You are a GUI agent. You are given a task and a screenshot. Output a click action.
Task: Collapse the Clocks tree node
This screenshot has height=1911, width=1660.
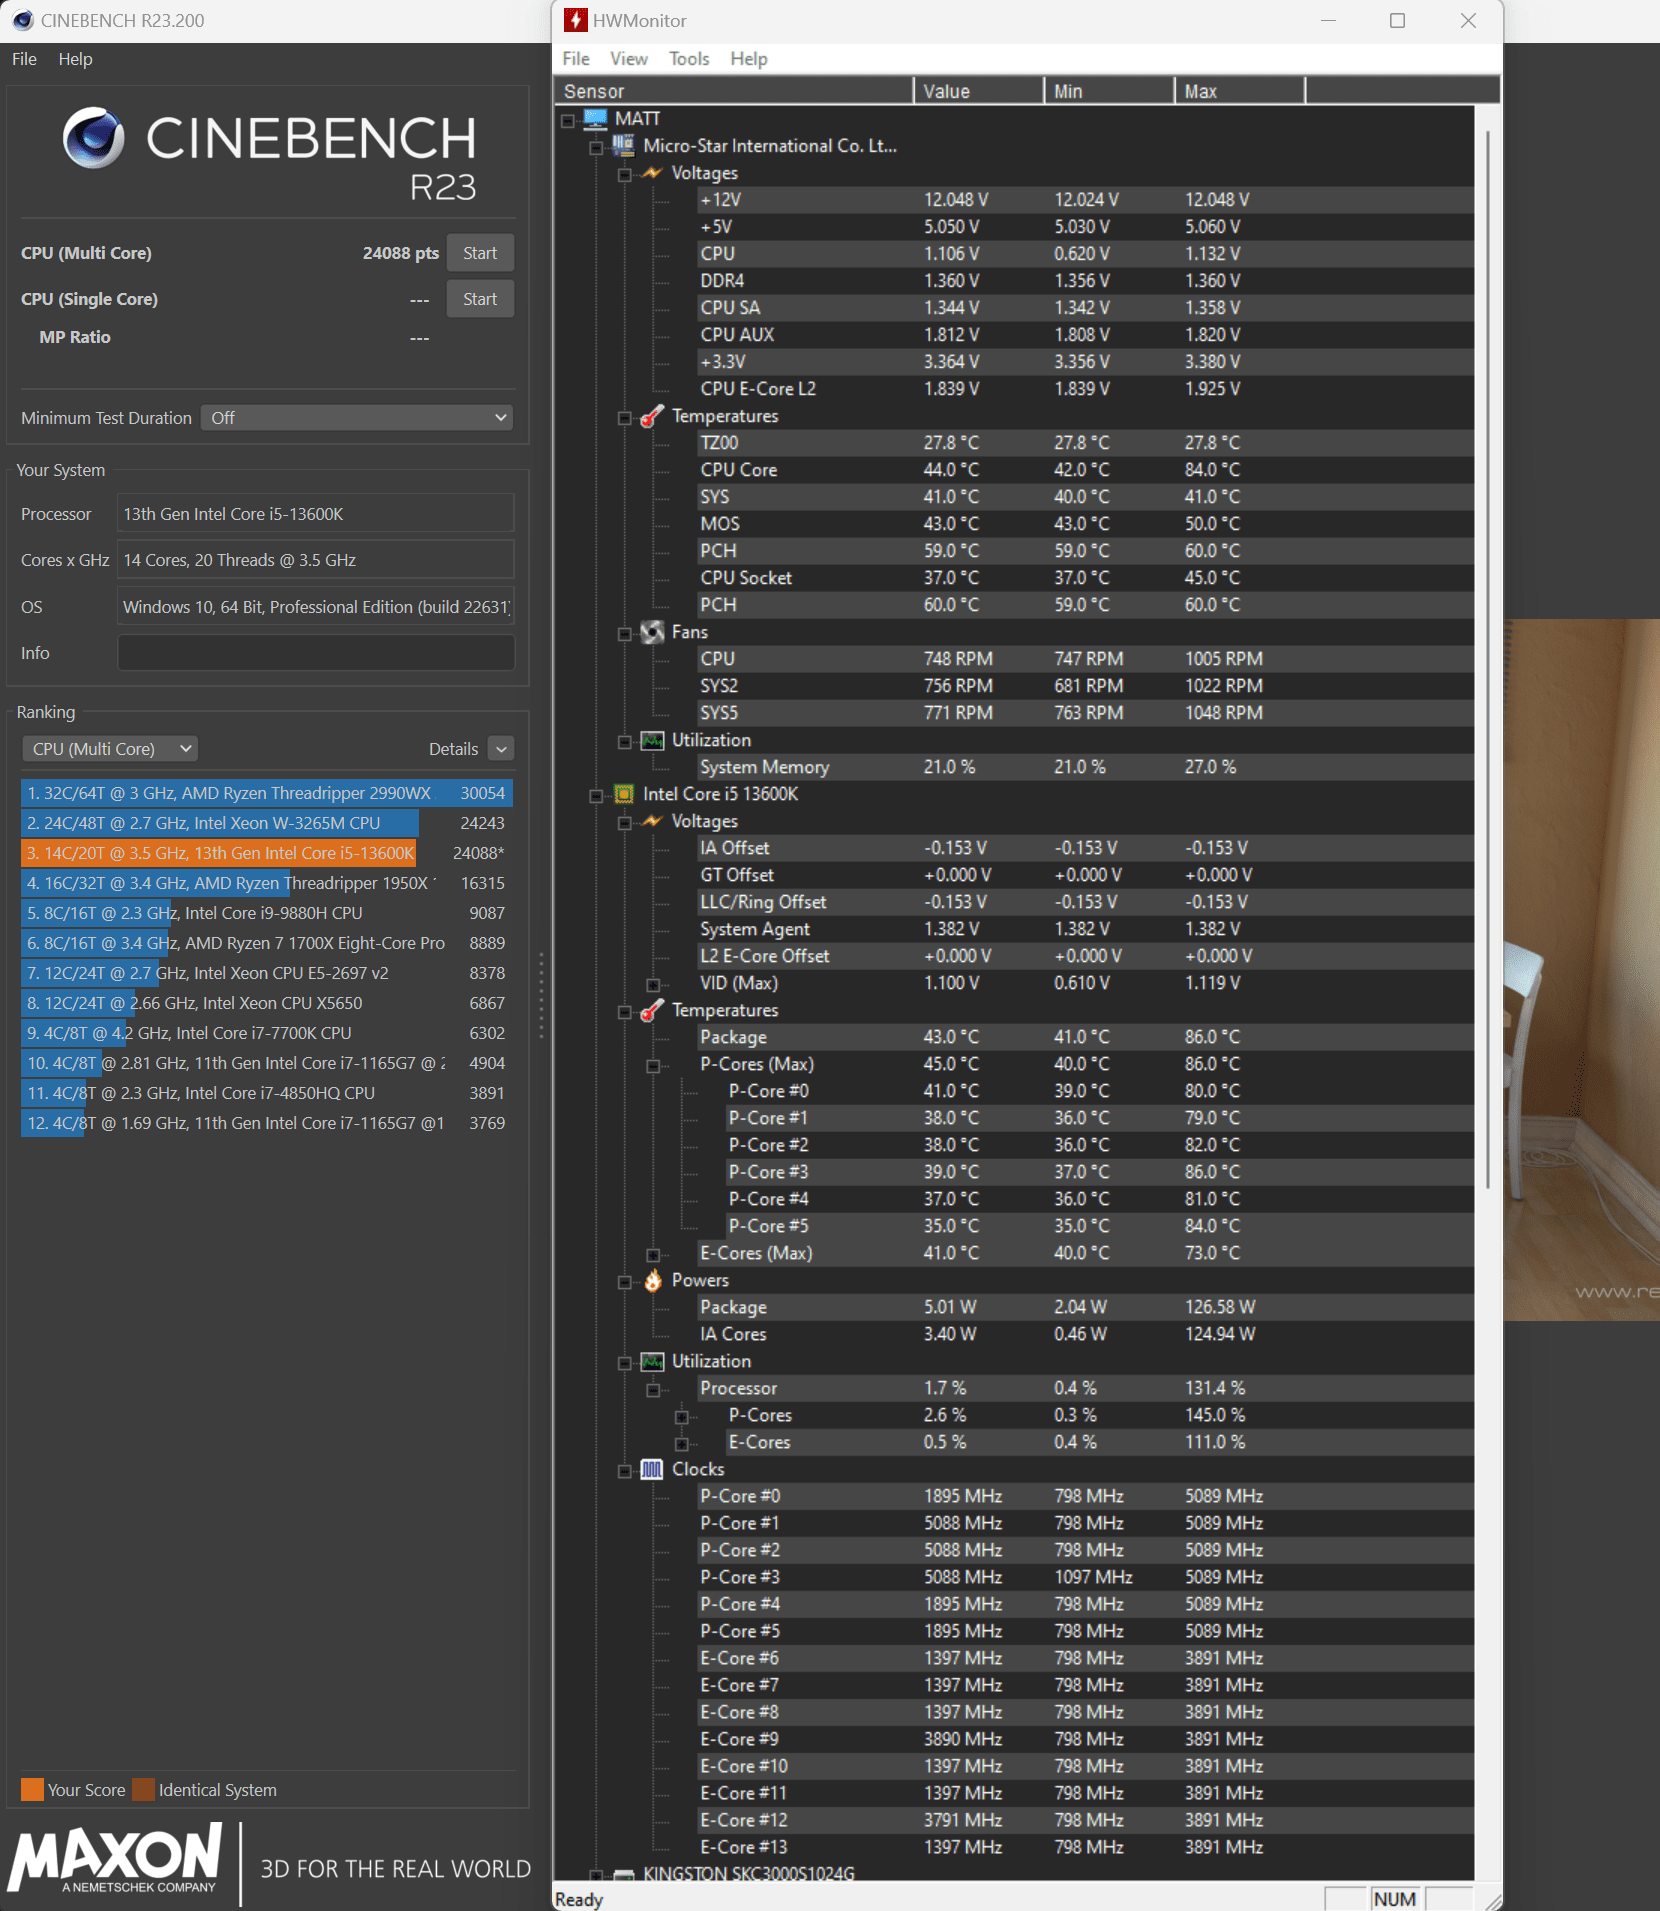point(625,1470)
